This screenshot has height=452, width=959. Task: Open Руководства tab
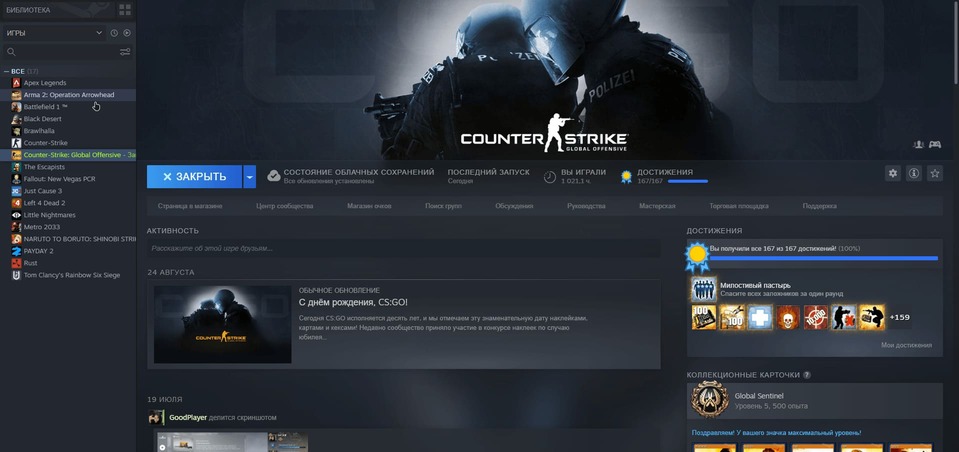coord(586,206)
